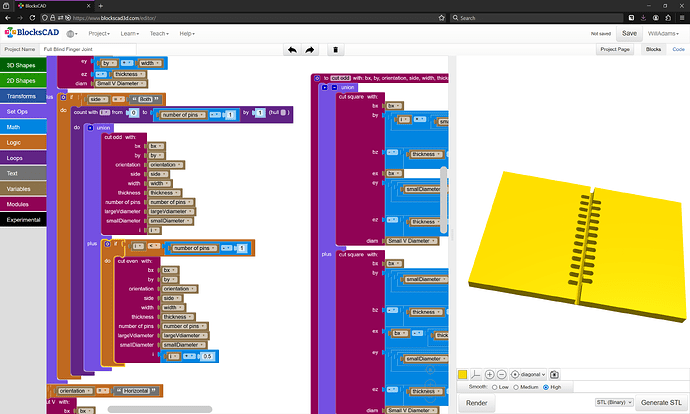Viewport: 690px width, 414px height.
Task: Switch to the Code tab
Action: 678,49
